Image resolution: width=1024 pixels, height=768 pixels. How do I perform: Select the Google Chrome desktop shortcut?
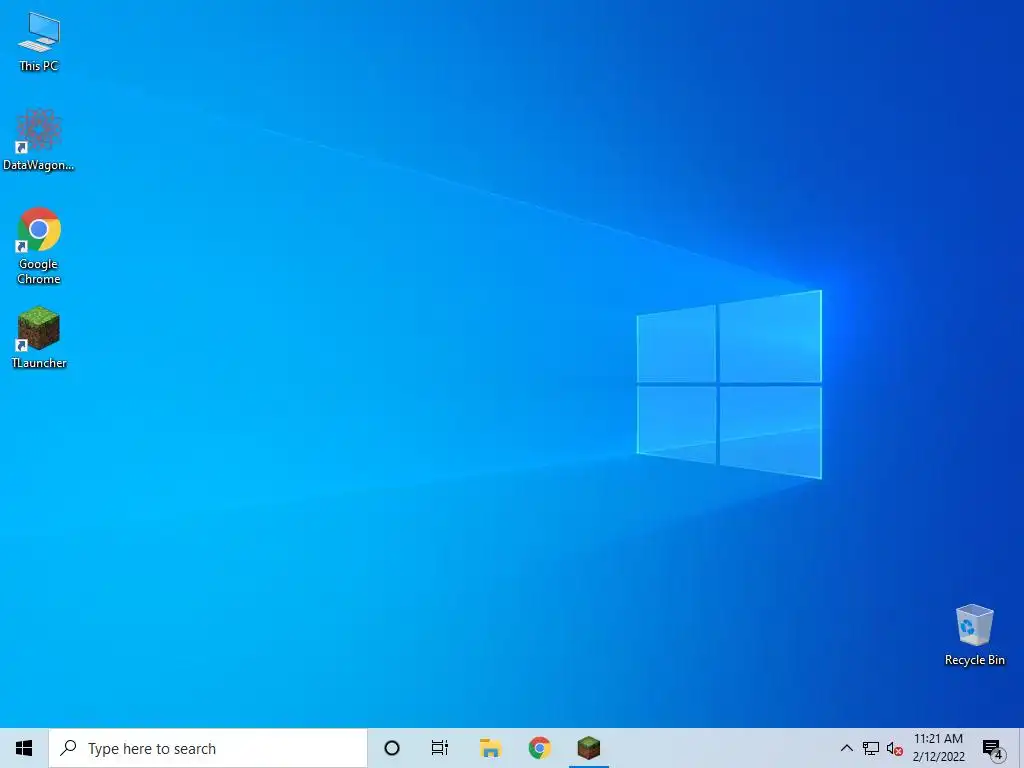tap(39, 246)
